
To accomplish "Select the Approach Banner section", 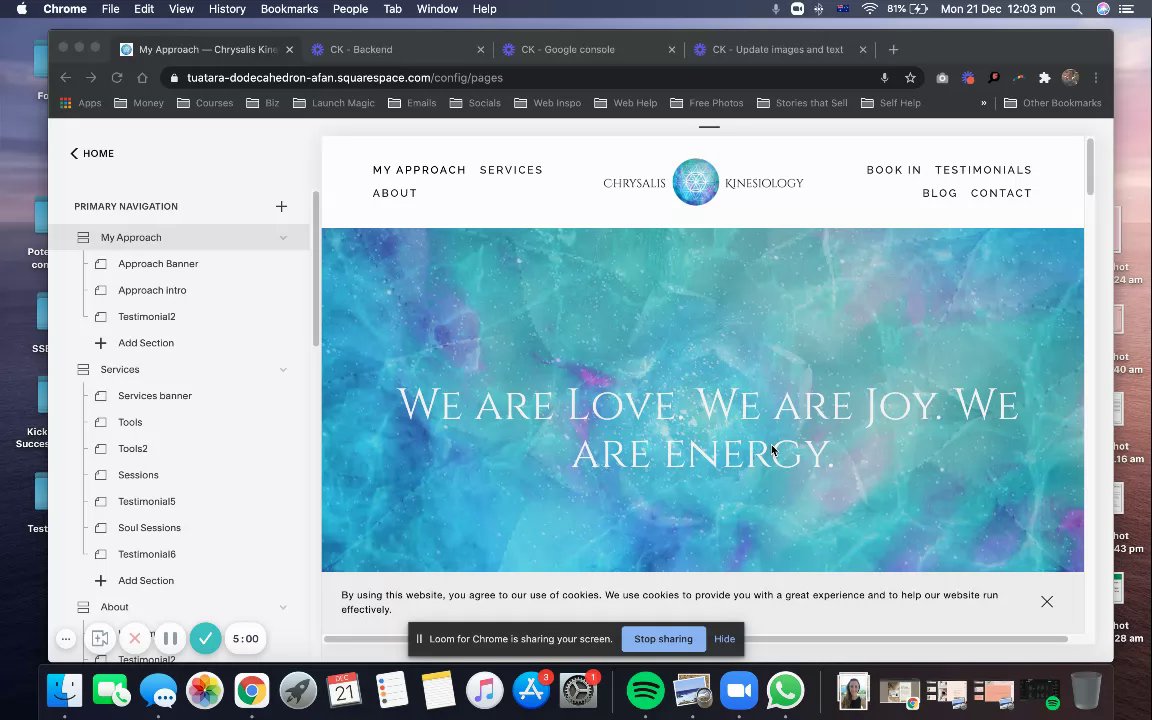I will (158, 264).
